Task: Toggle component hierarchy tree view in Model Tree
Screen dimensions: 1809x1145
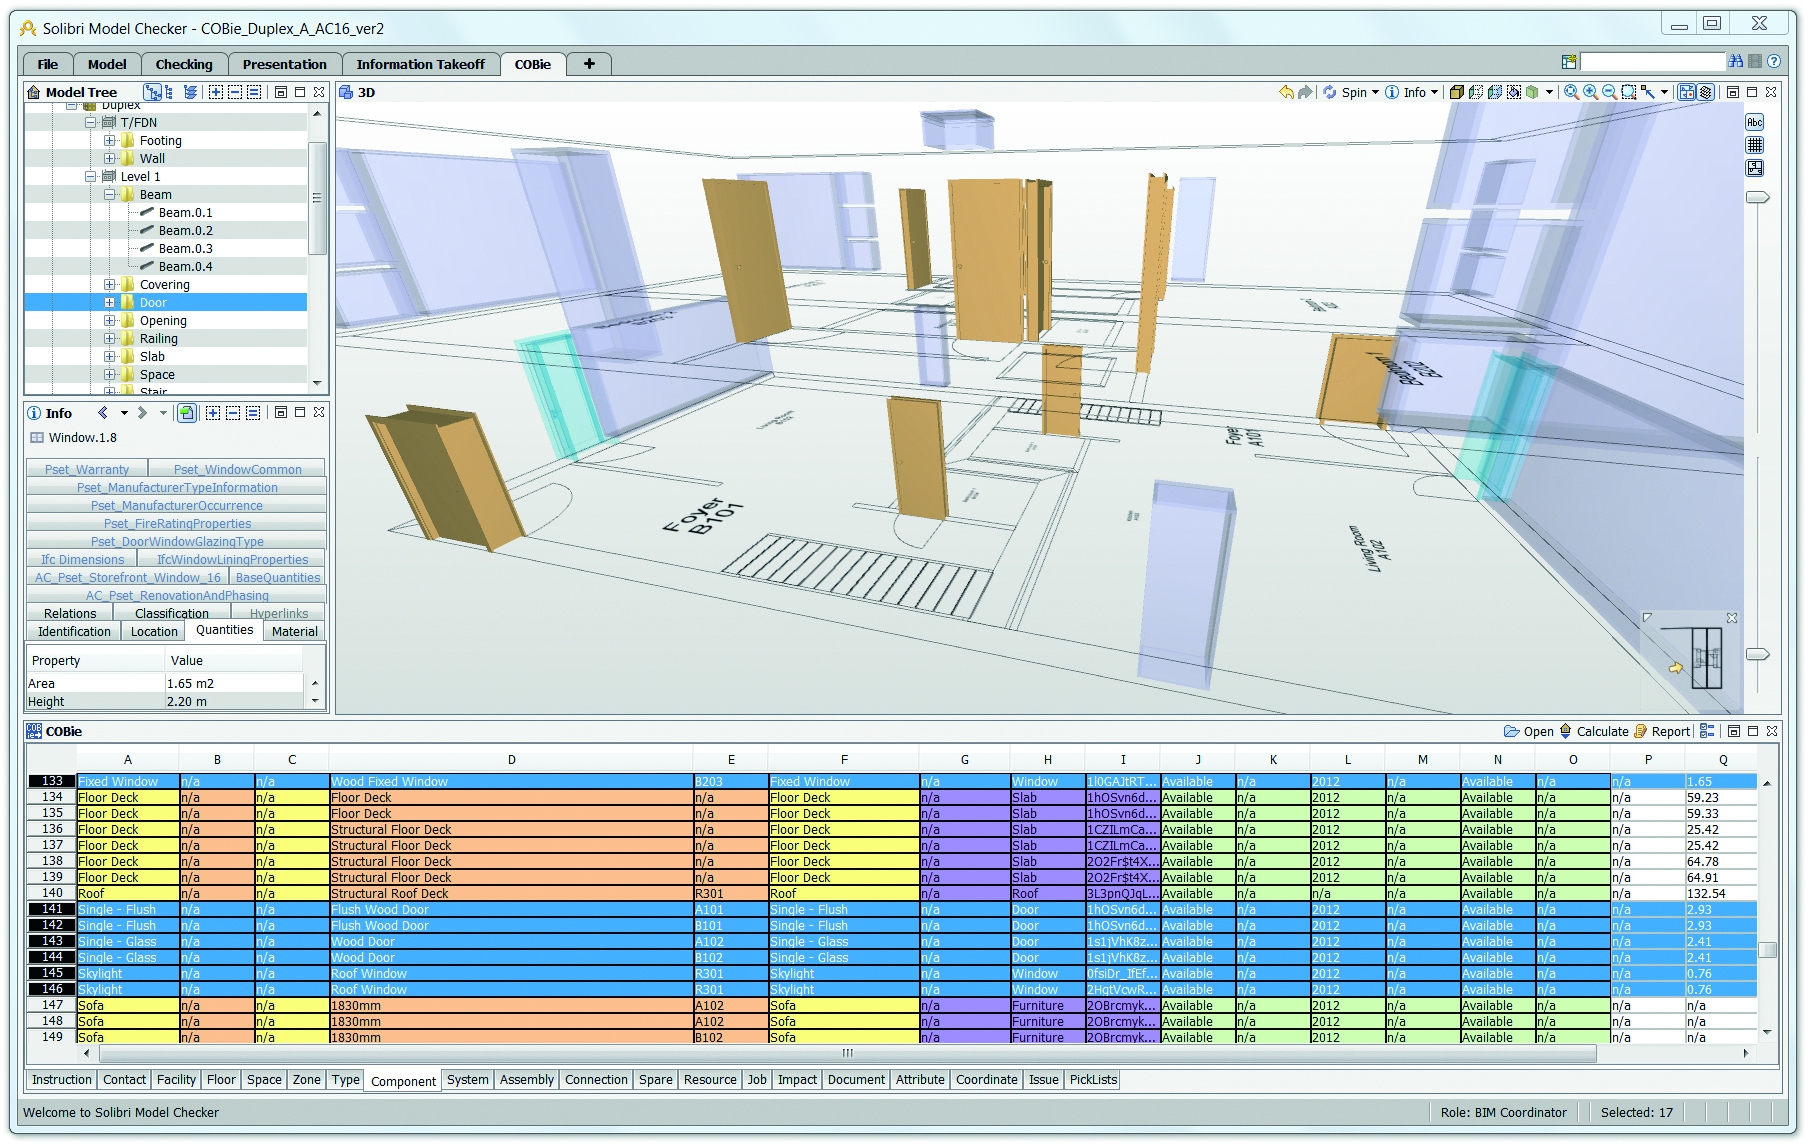Action: tap(170, 92)
